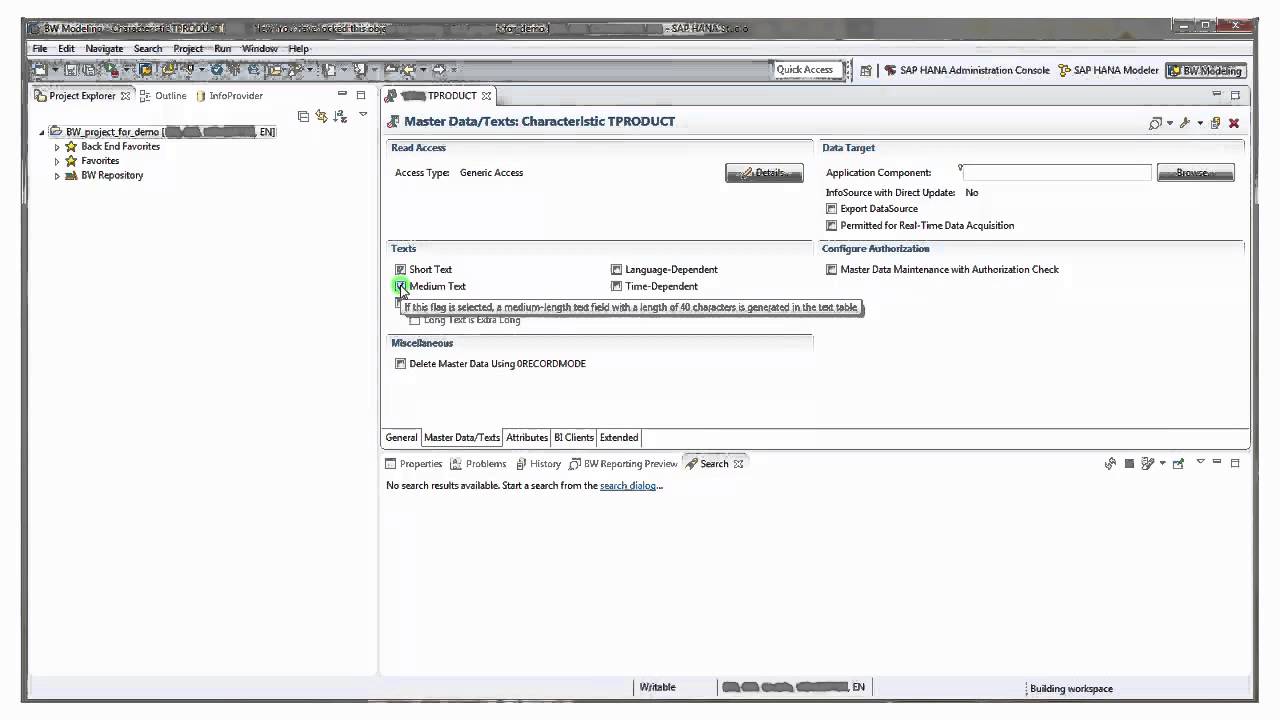Click Run Search Again icon in Search view

tap(1110, 463)
